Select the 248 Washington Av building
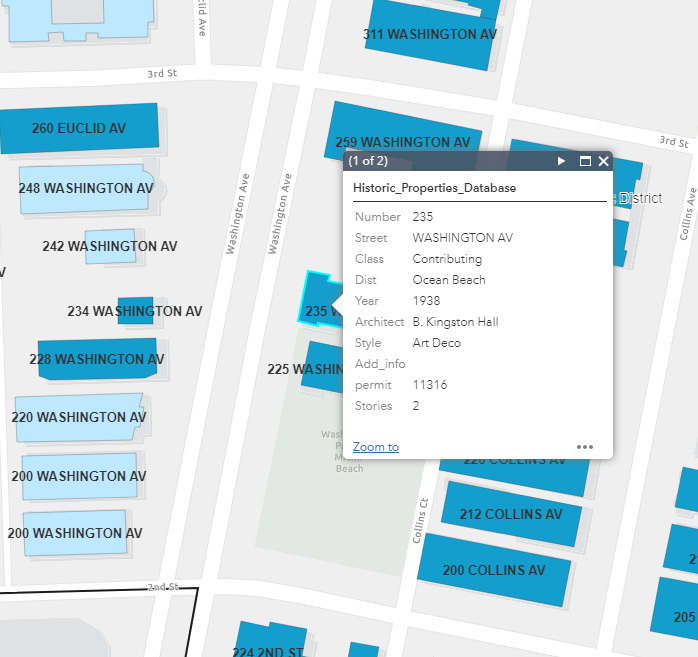Viewport: 698px width, 657px height. tap(85, 189)
